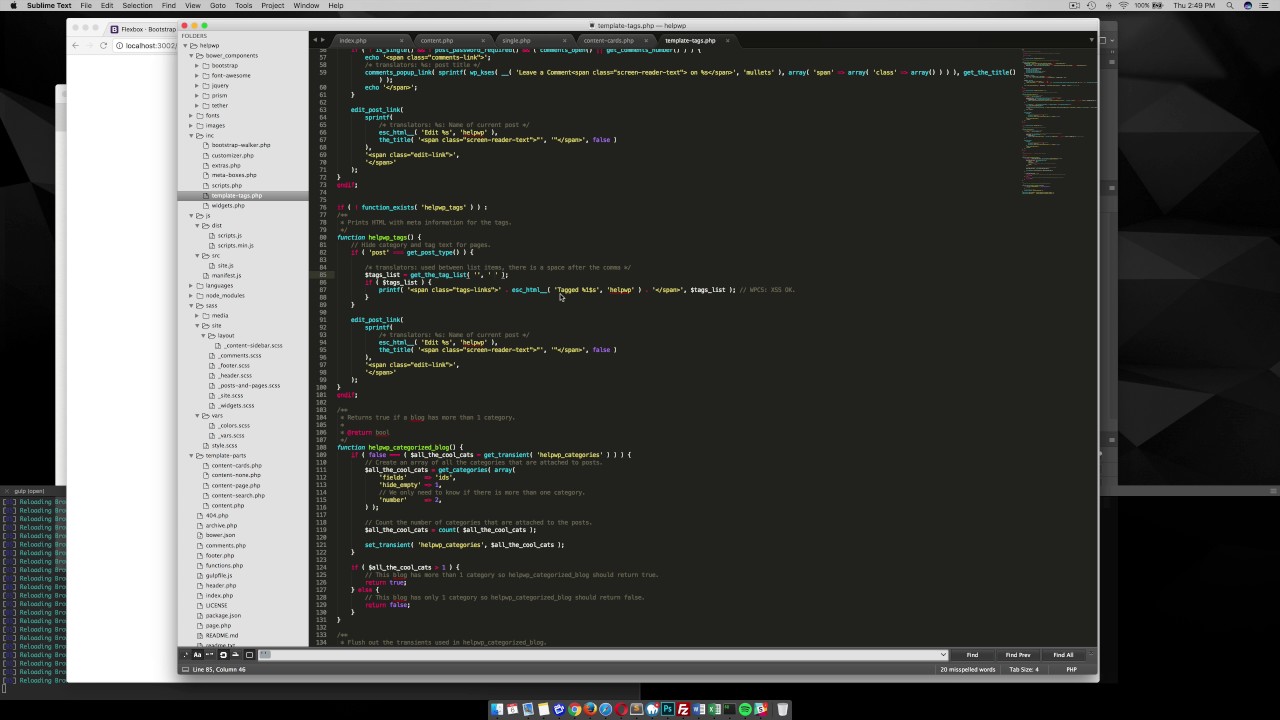Viewport: 1280px width, 720px height.
Task: Open Spotify from the Dock
Action: 745,709
